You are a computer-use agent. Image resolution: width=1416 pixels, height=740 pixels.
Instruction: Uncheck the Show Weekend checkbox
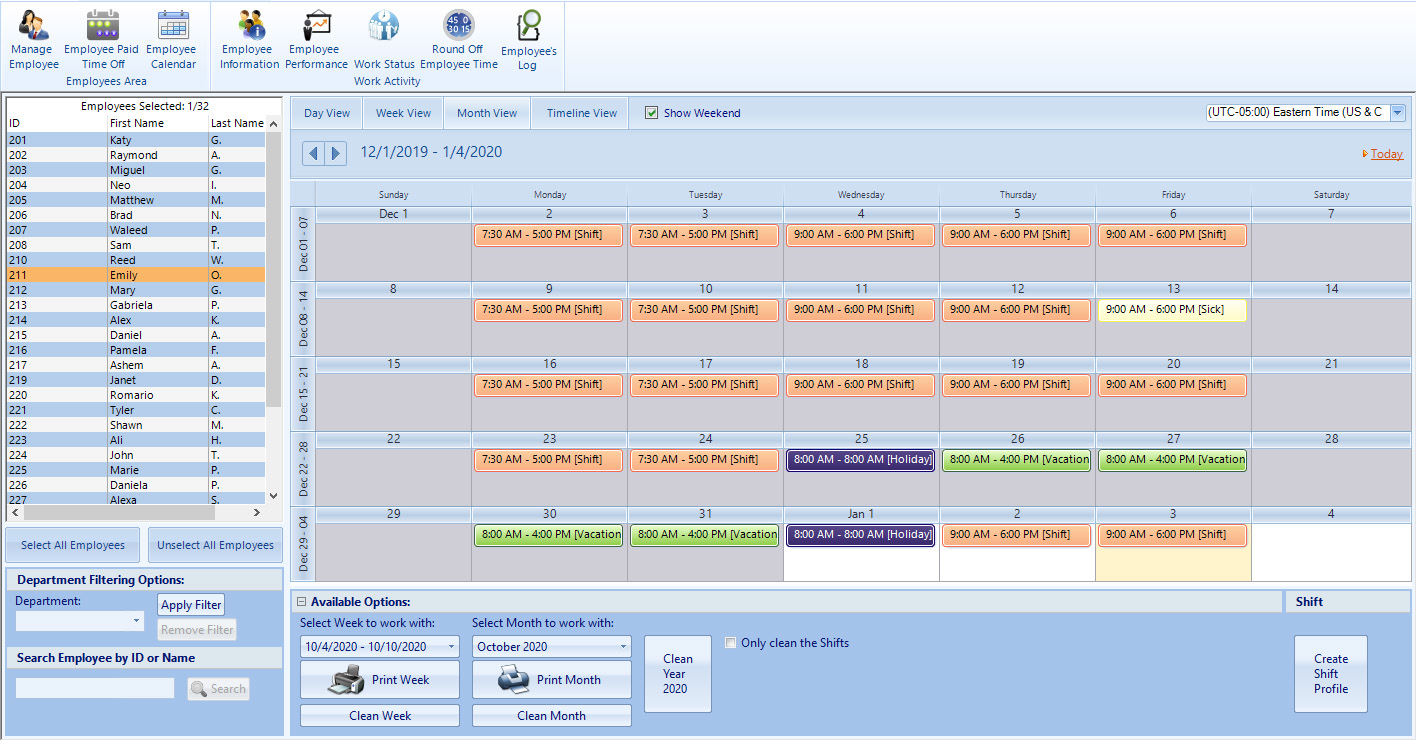[x=652, y=113]
